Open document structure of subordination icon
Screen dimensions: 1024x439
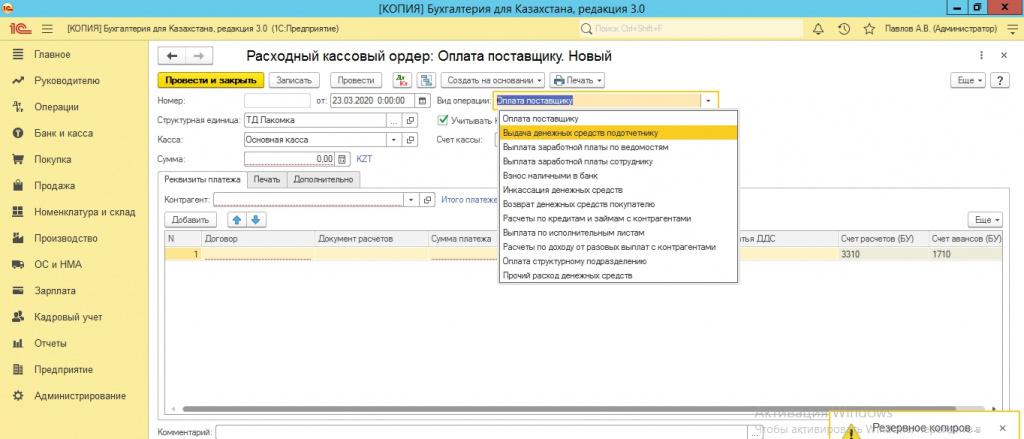click(x=427, y=80)
